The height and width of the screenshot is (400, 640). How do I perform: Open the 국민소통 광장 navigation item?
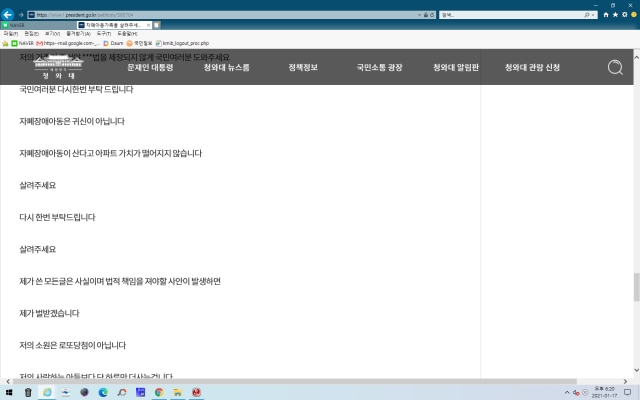[380, 67]
